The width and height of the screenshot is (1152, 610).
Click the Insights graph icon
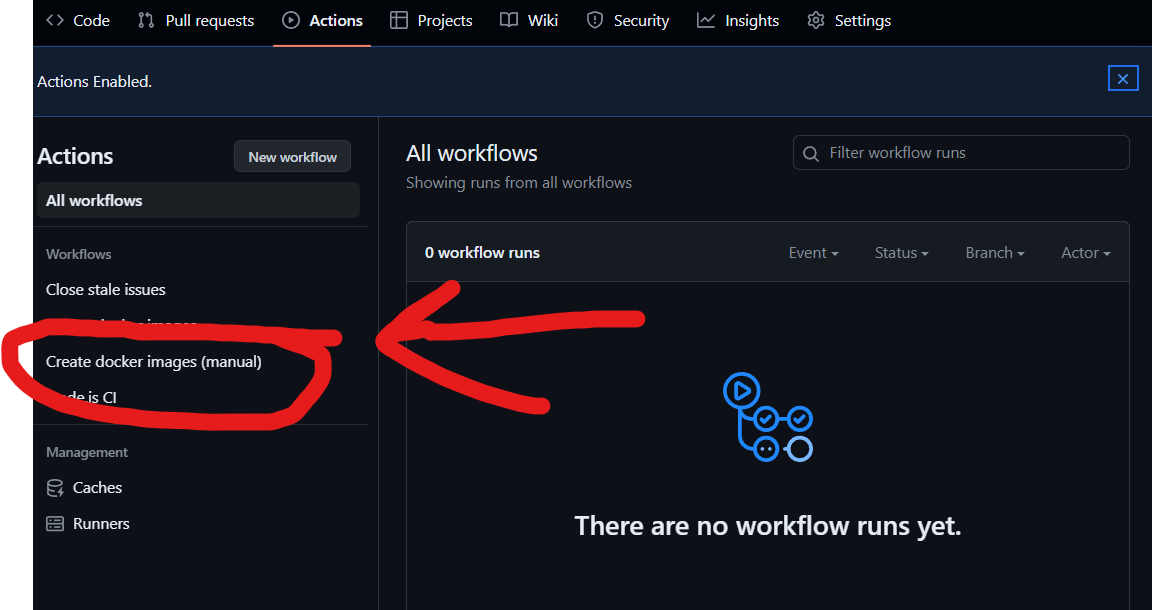pyautogui.click(x=706, y=21)
